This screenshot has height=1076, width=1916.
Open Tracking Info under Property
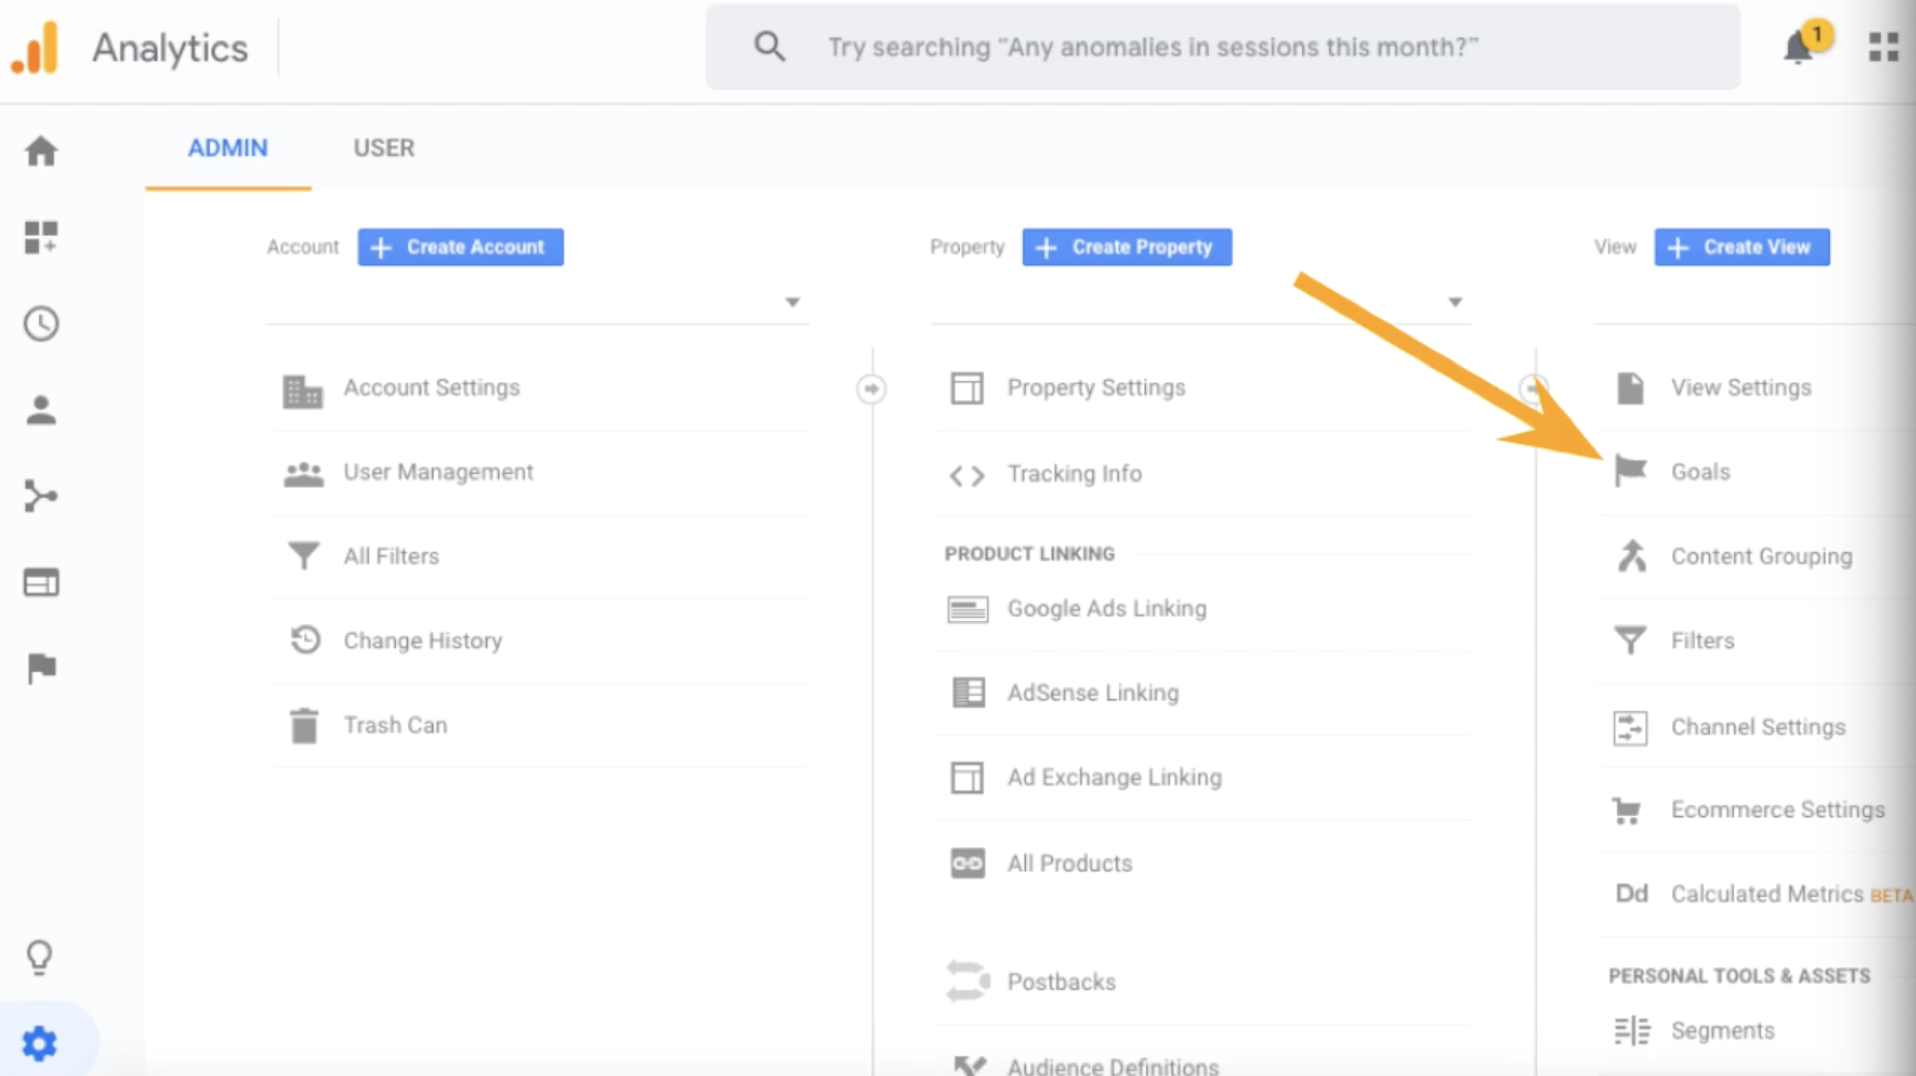click(1074, 474)
